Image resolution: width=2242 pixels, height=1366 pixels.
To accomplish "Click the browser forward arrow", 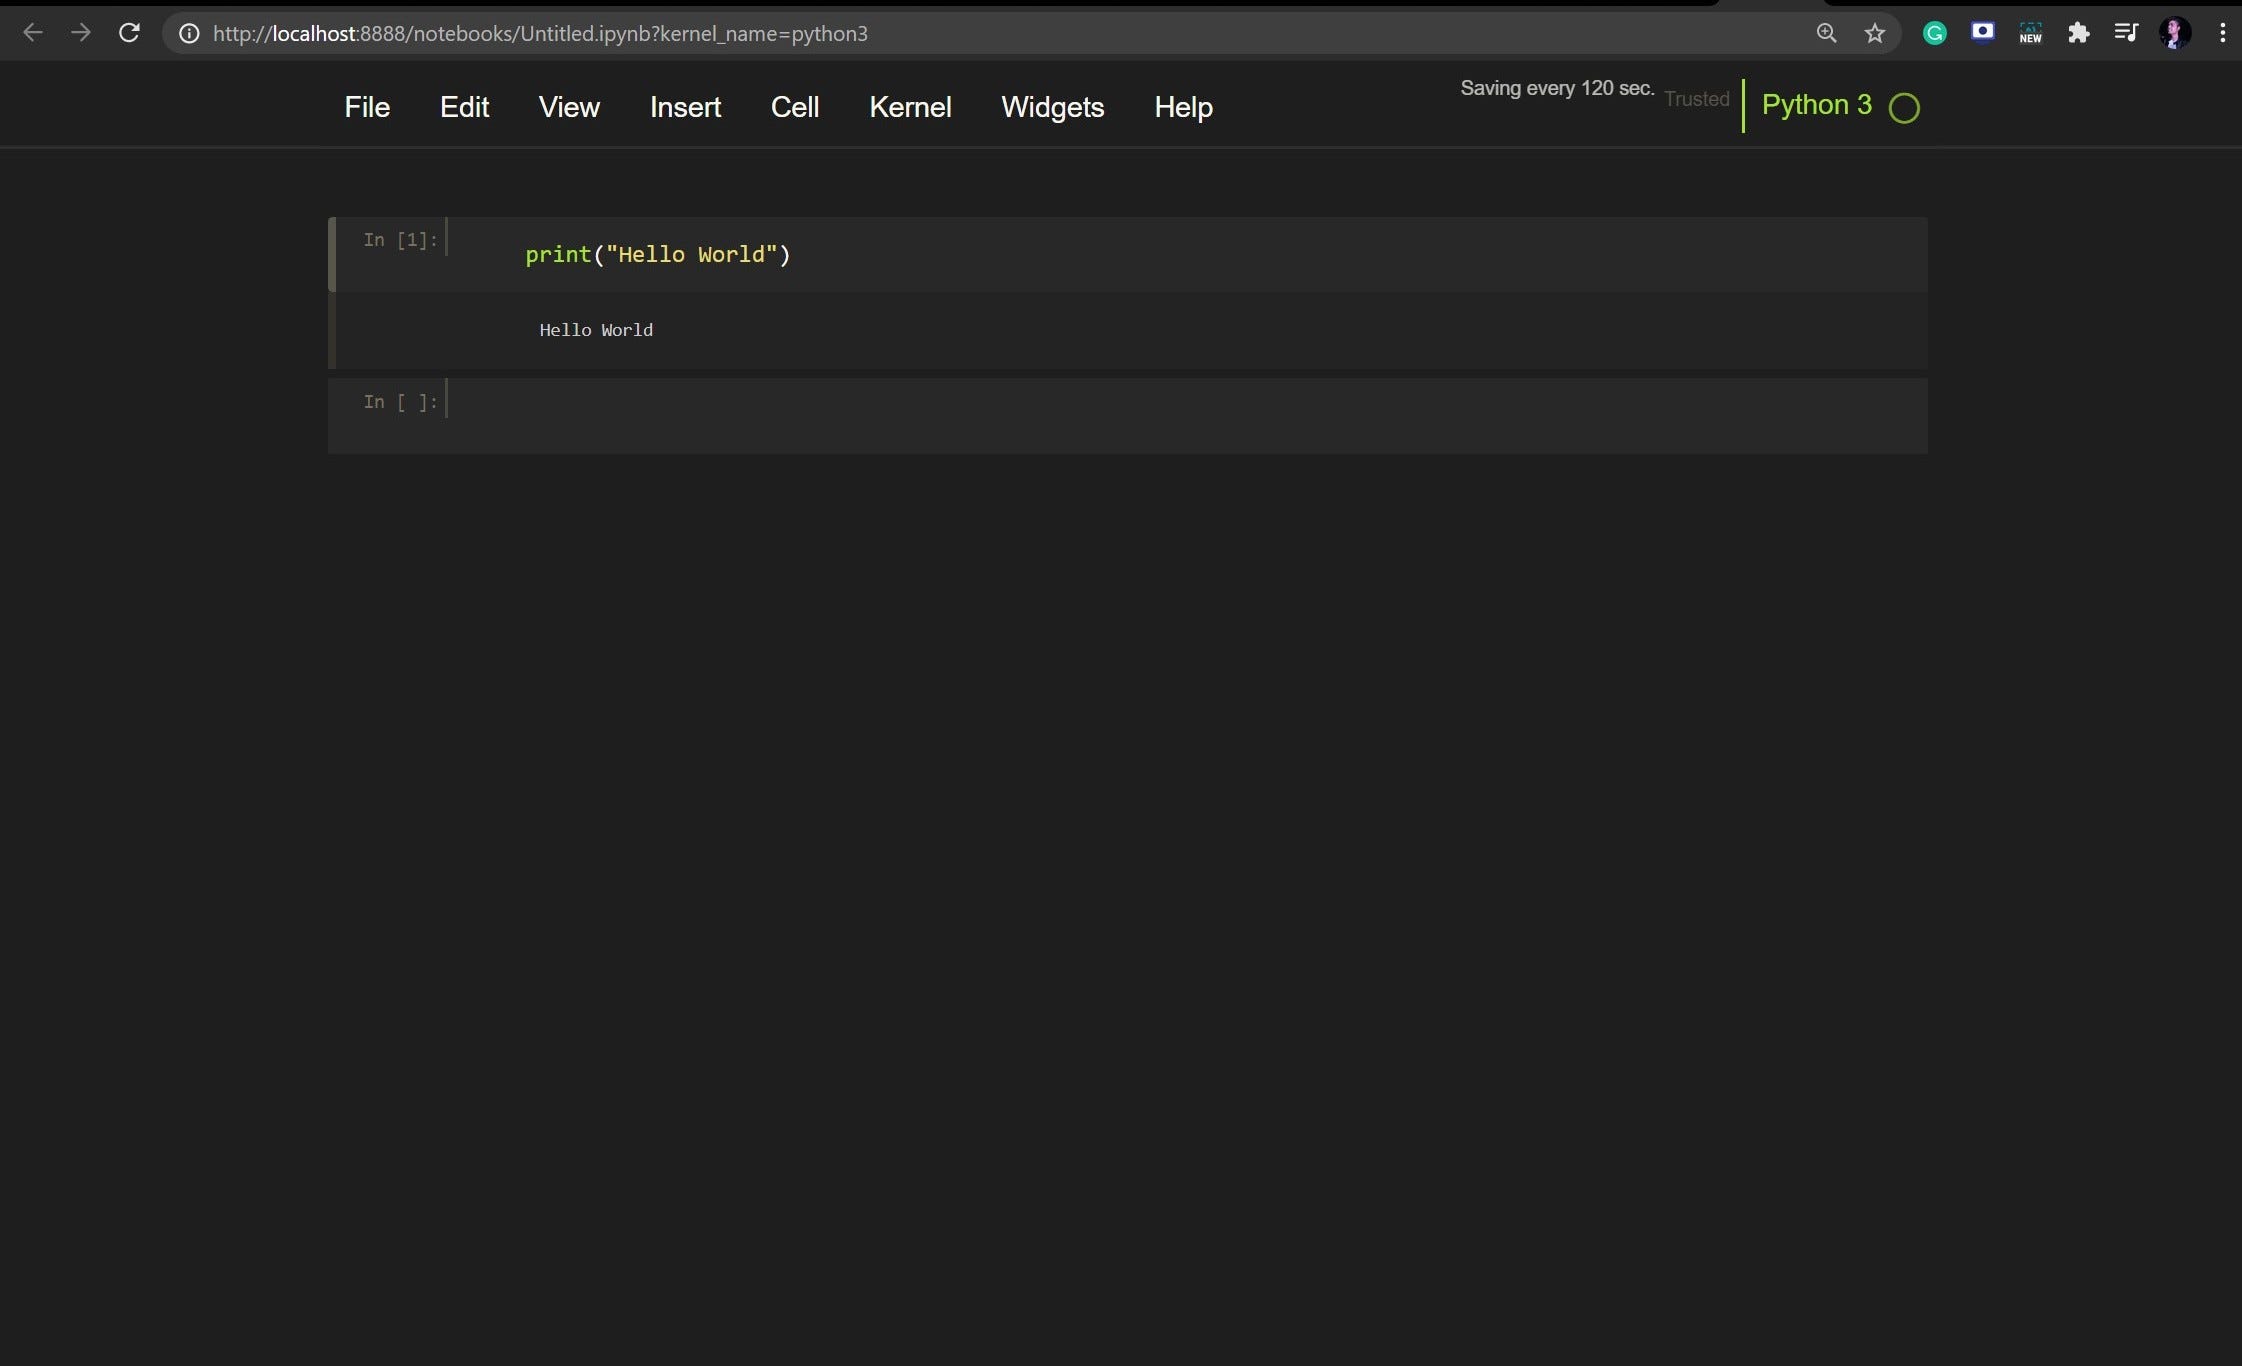I will click(81, 32).
